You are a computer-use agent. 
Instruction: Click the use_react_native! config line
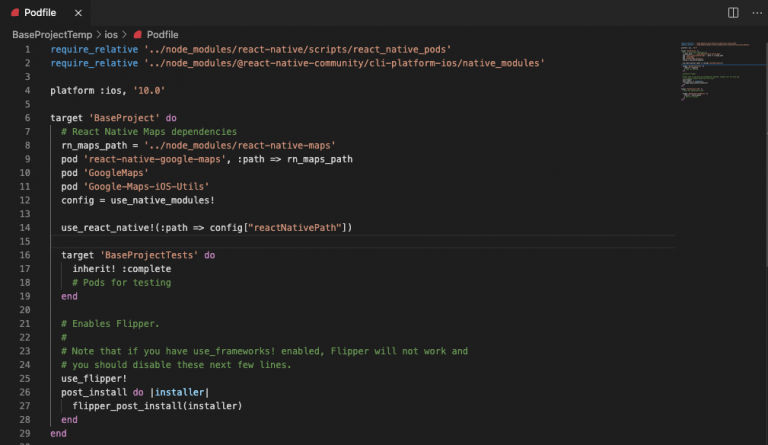(x=206, y=228)
